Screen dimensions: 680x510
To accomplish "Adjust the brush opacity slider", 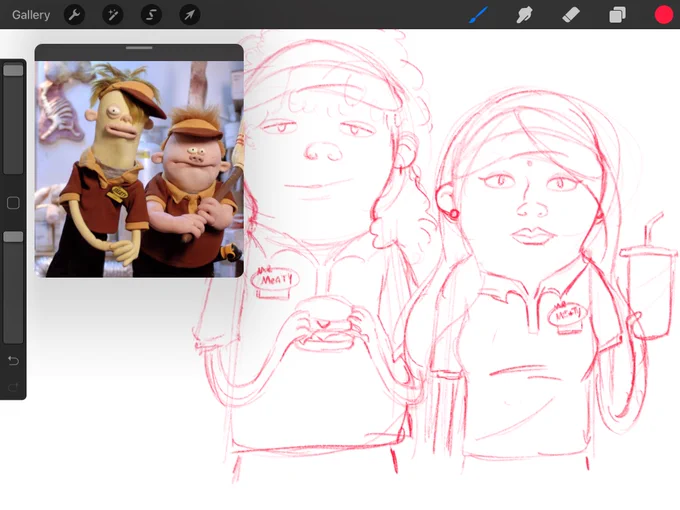I will [13, 287].
